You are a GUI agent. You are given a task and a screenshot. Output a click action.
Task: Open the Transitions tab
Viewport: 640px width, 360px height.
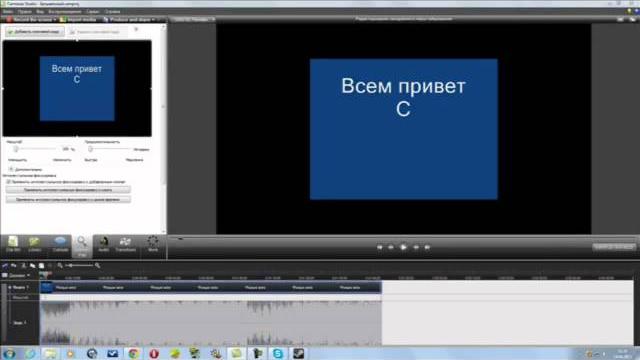tap(125, 245)
